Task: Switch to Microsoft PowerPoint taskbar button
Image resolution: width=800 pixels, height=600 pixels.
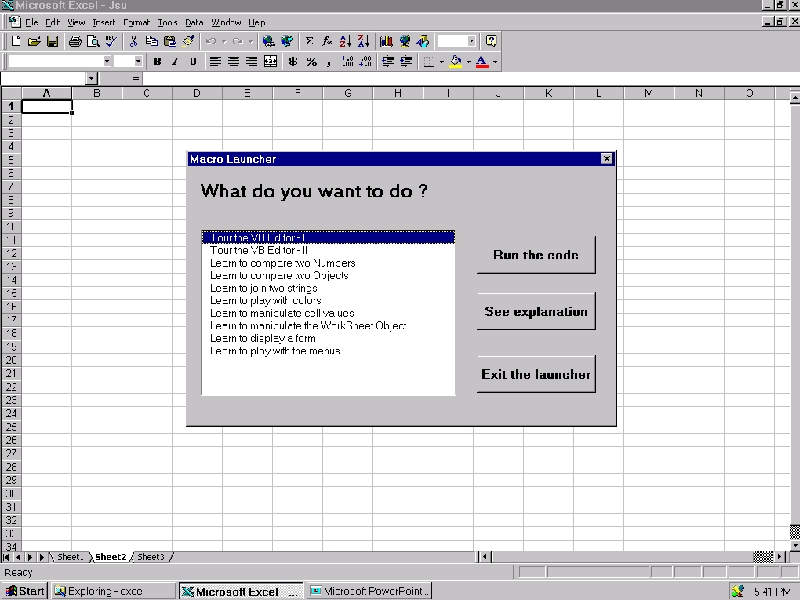Action: coord(370,591)
